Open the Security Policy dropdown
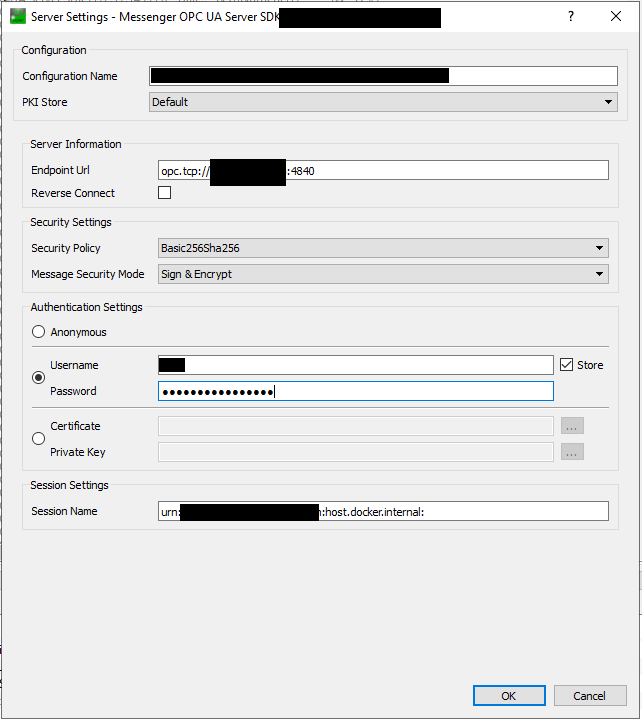Screen dimensions: 642x722 pyautogui.click(x=383, y=248)
